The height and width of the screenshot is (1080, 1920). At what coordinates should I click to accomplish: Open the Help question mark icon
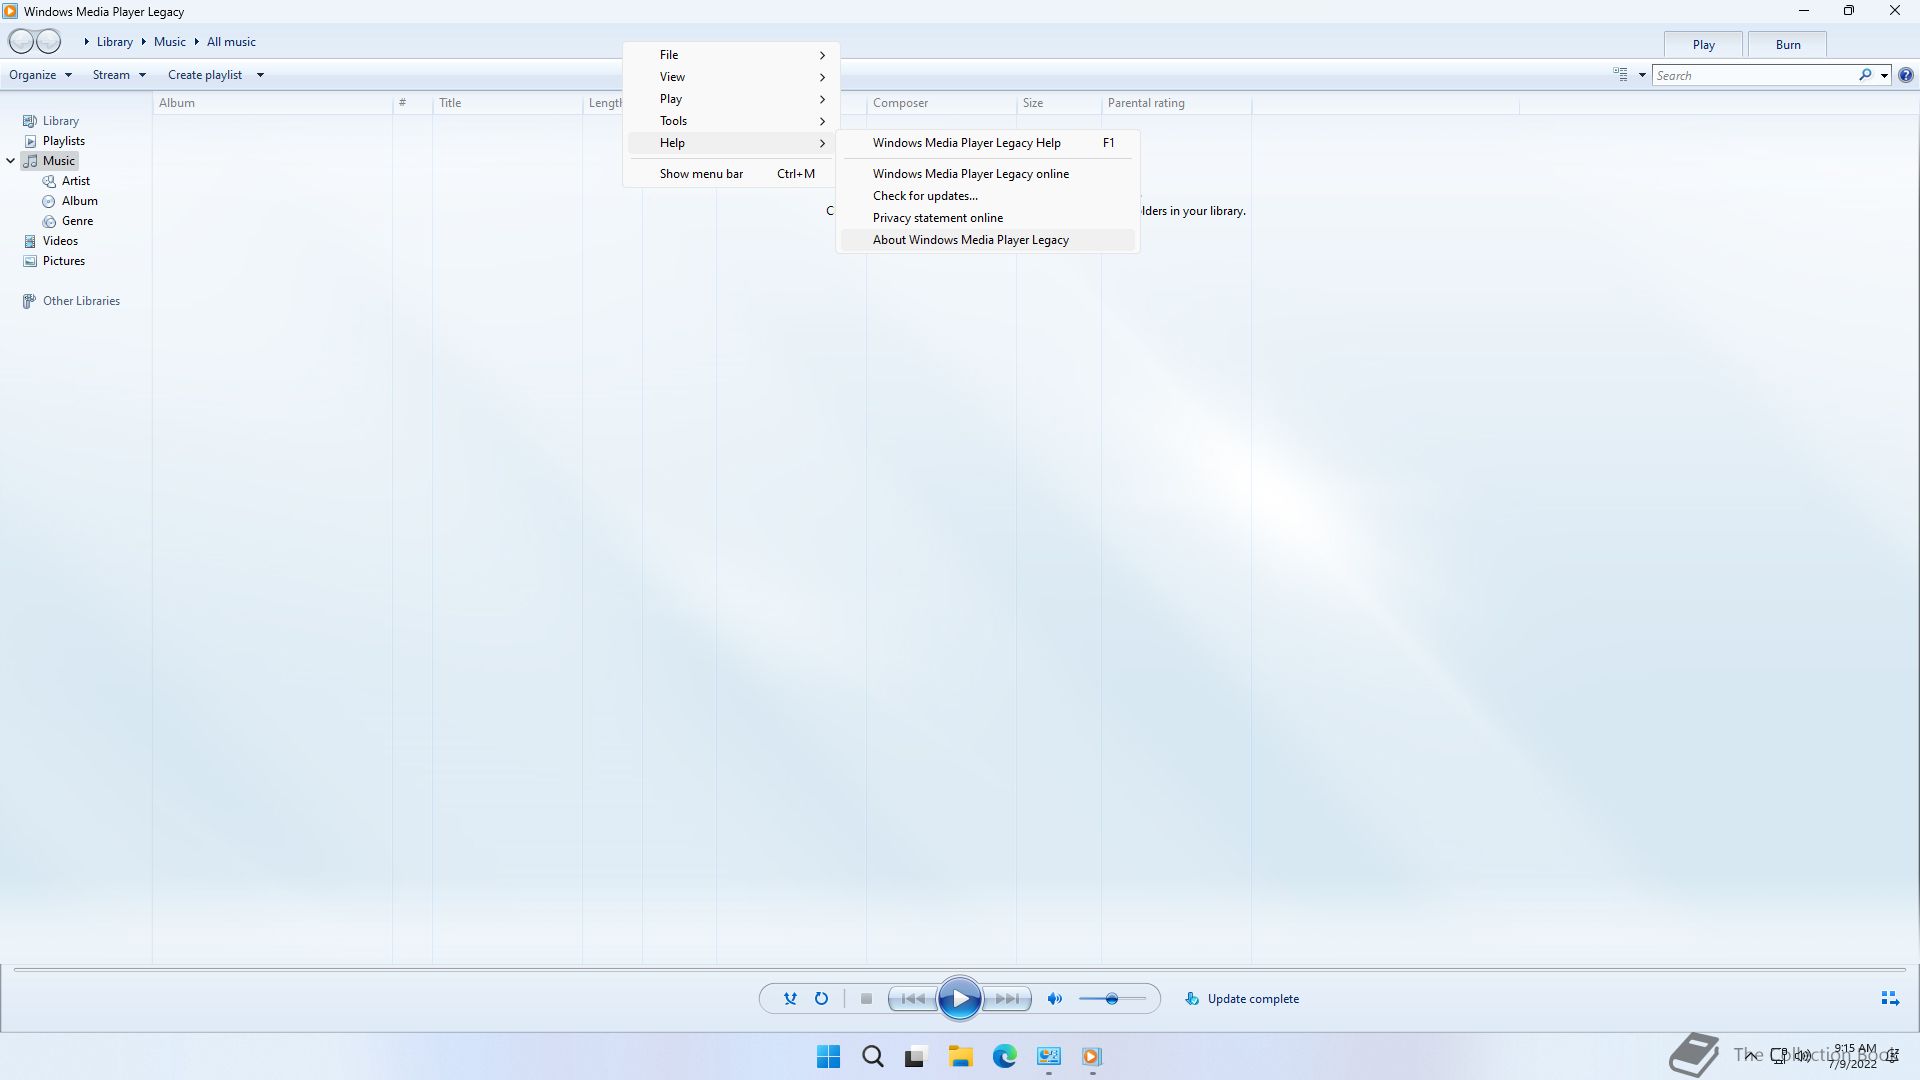[1906, 75]
